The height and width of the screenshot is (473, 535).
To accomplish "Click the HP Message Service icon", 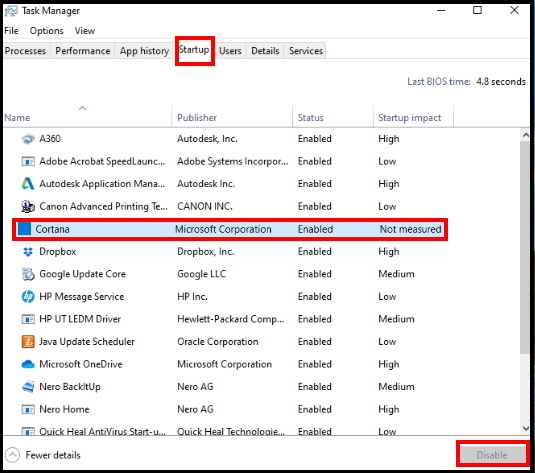I will click(28, 297).
